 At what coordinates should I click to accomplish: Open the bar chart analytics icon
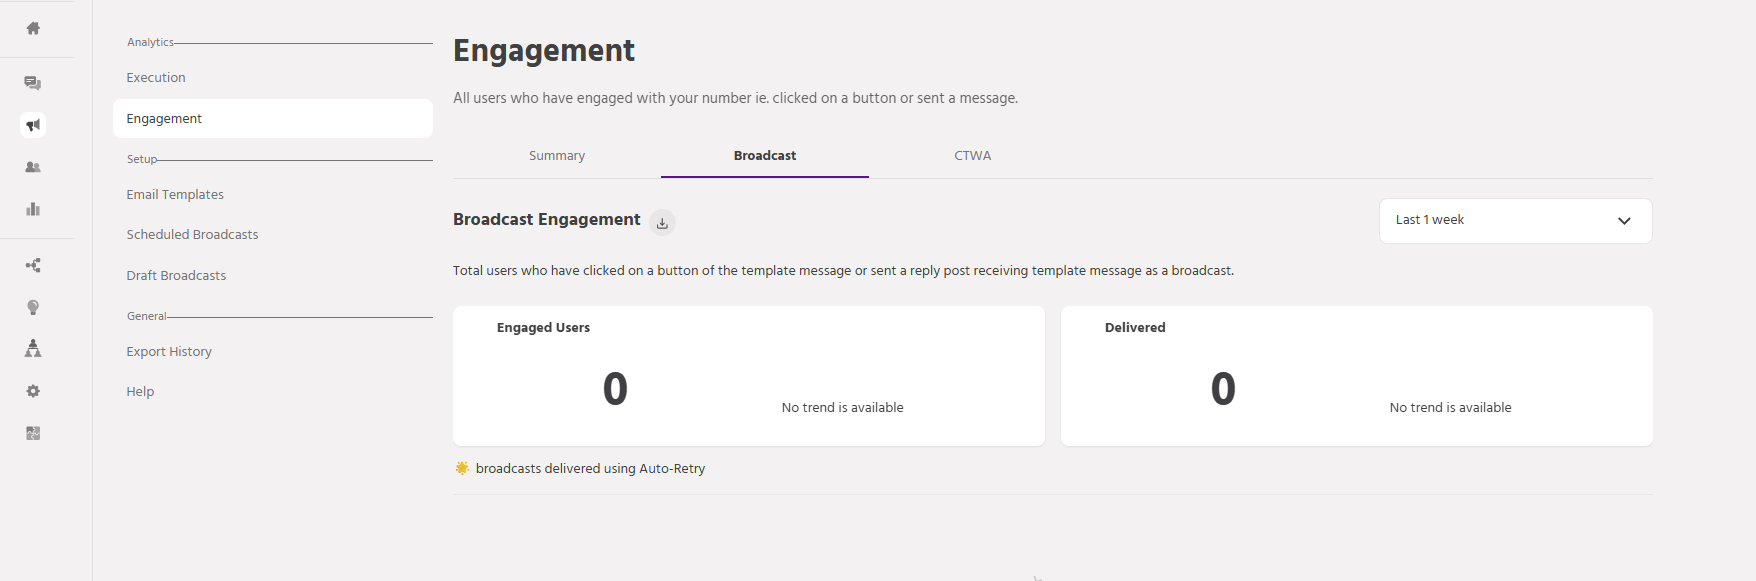[33, 209]
